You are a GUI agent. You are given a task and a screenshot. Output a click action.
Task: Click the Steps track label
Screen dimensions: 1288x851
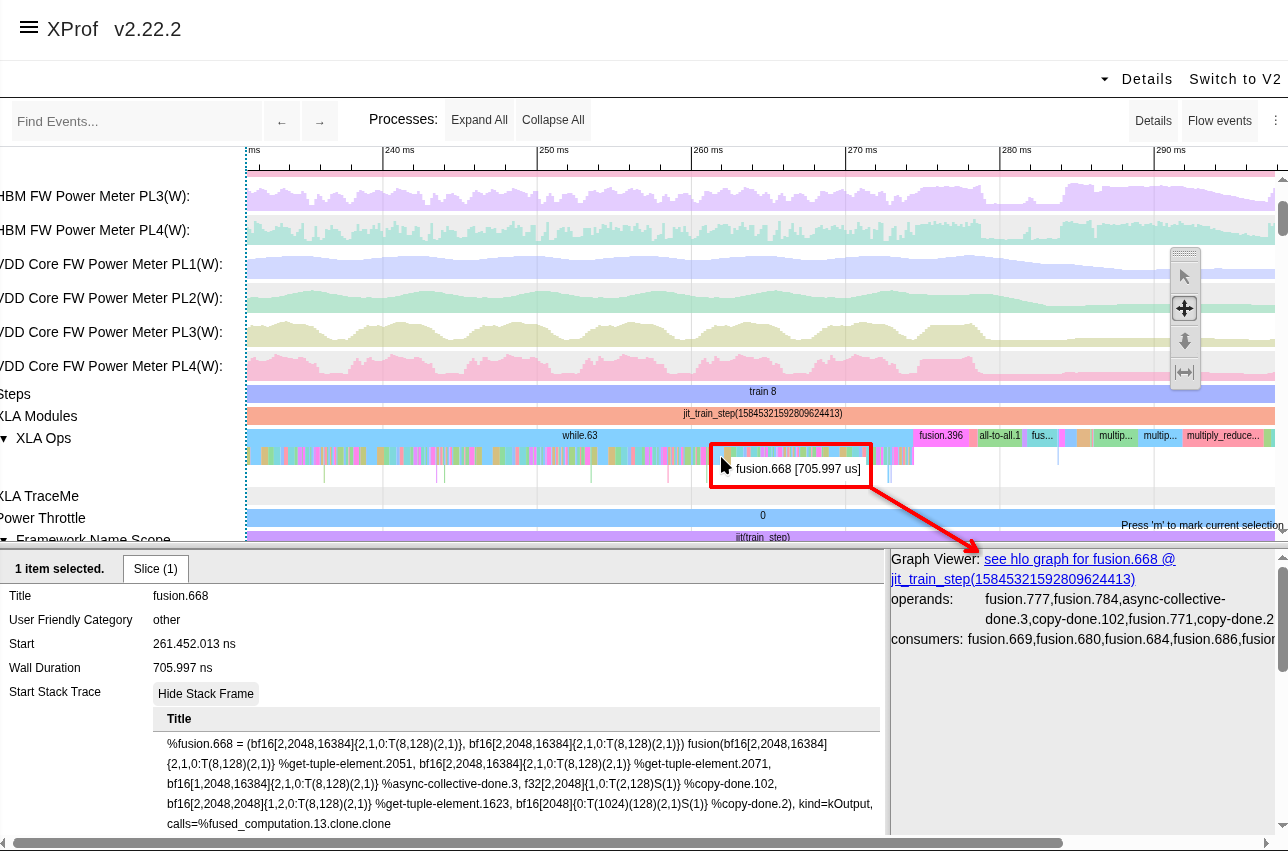15,394
